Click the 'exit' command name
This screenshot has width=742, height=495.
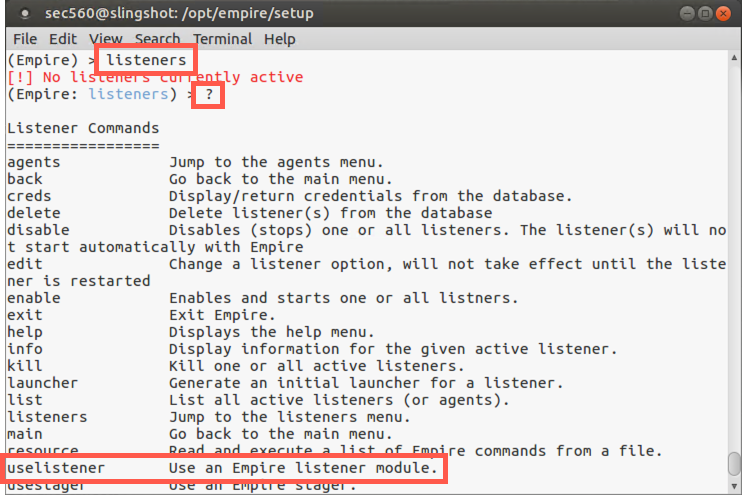pyautogui.click(x=25, y=315)
